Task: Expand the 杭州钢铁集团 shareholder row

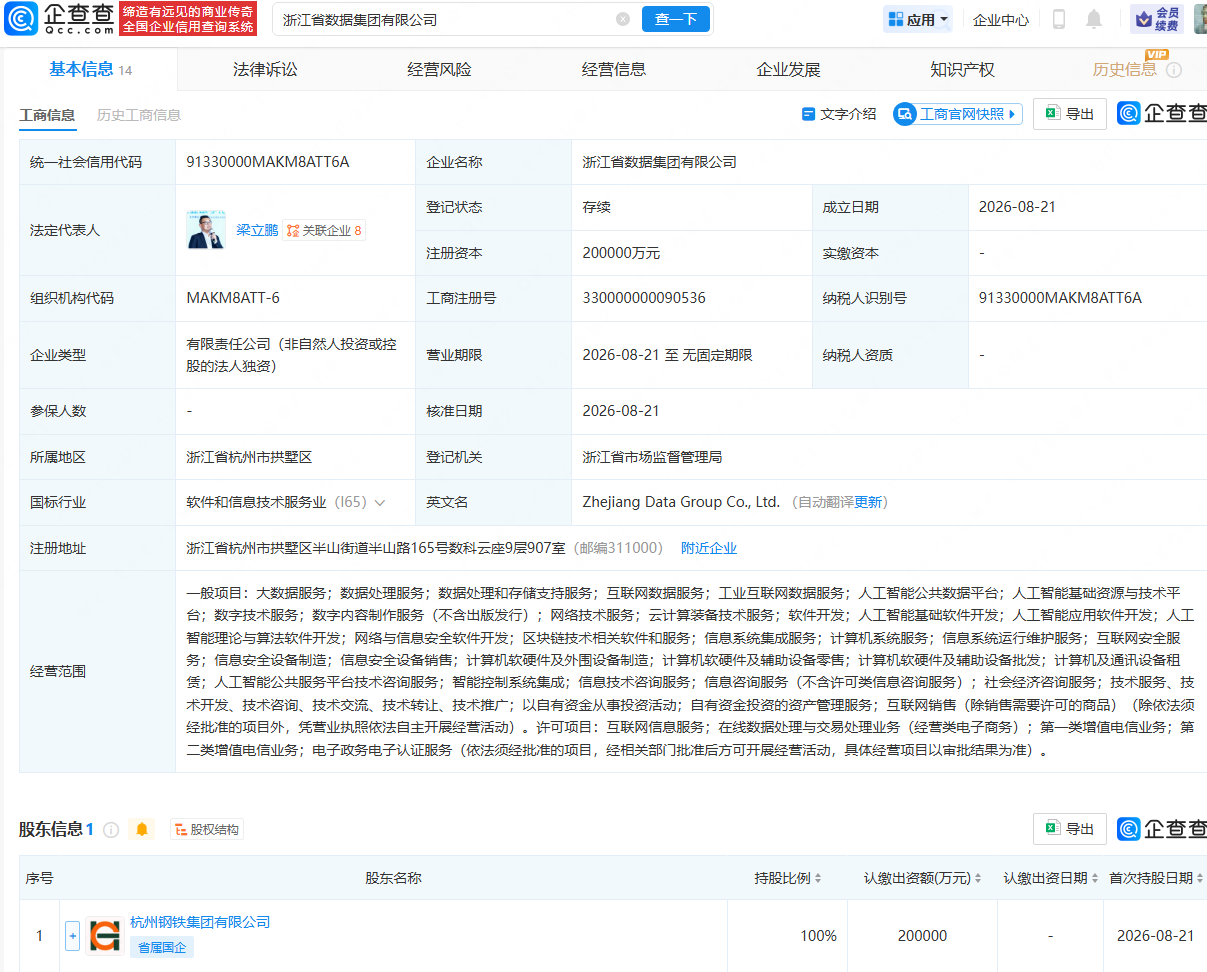Action: pos(72,936)
